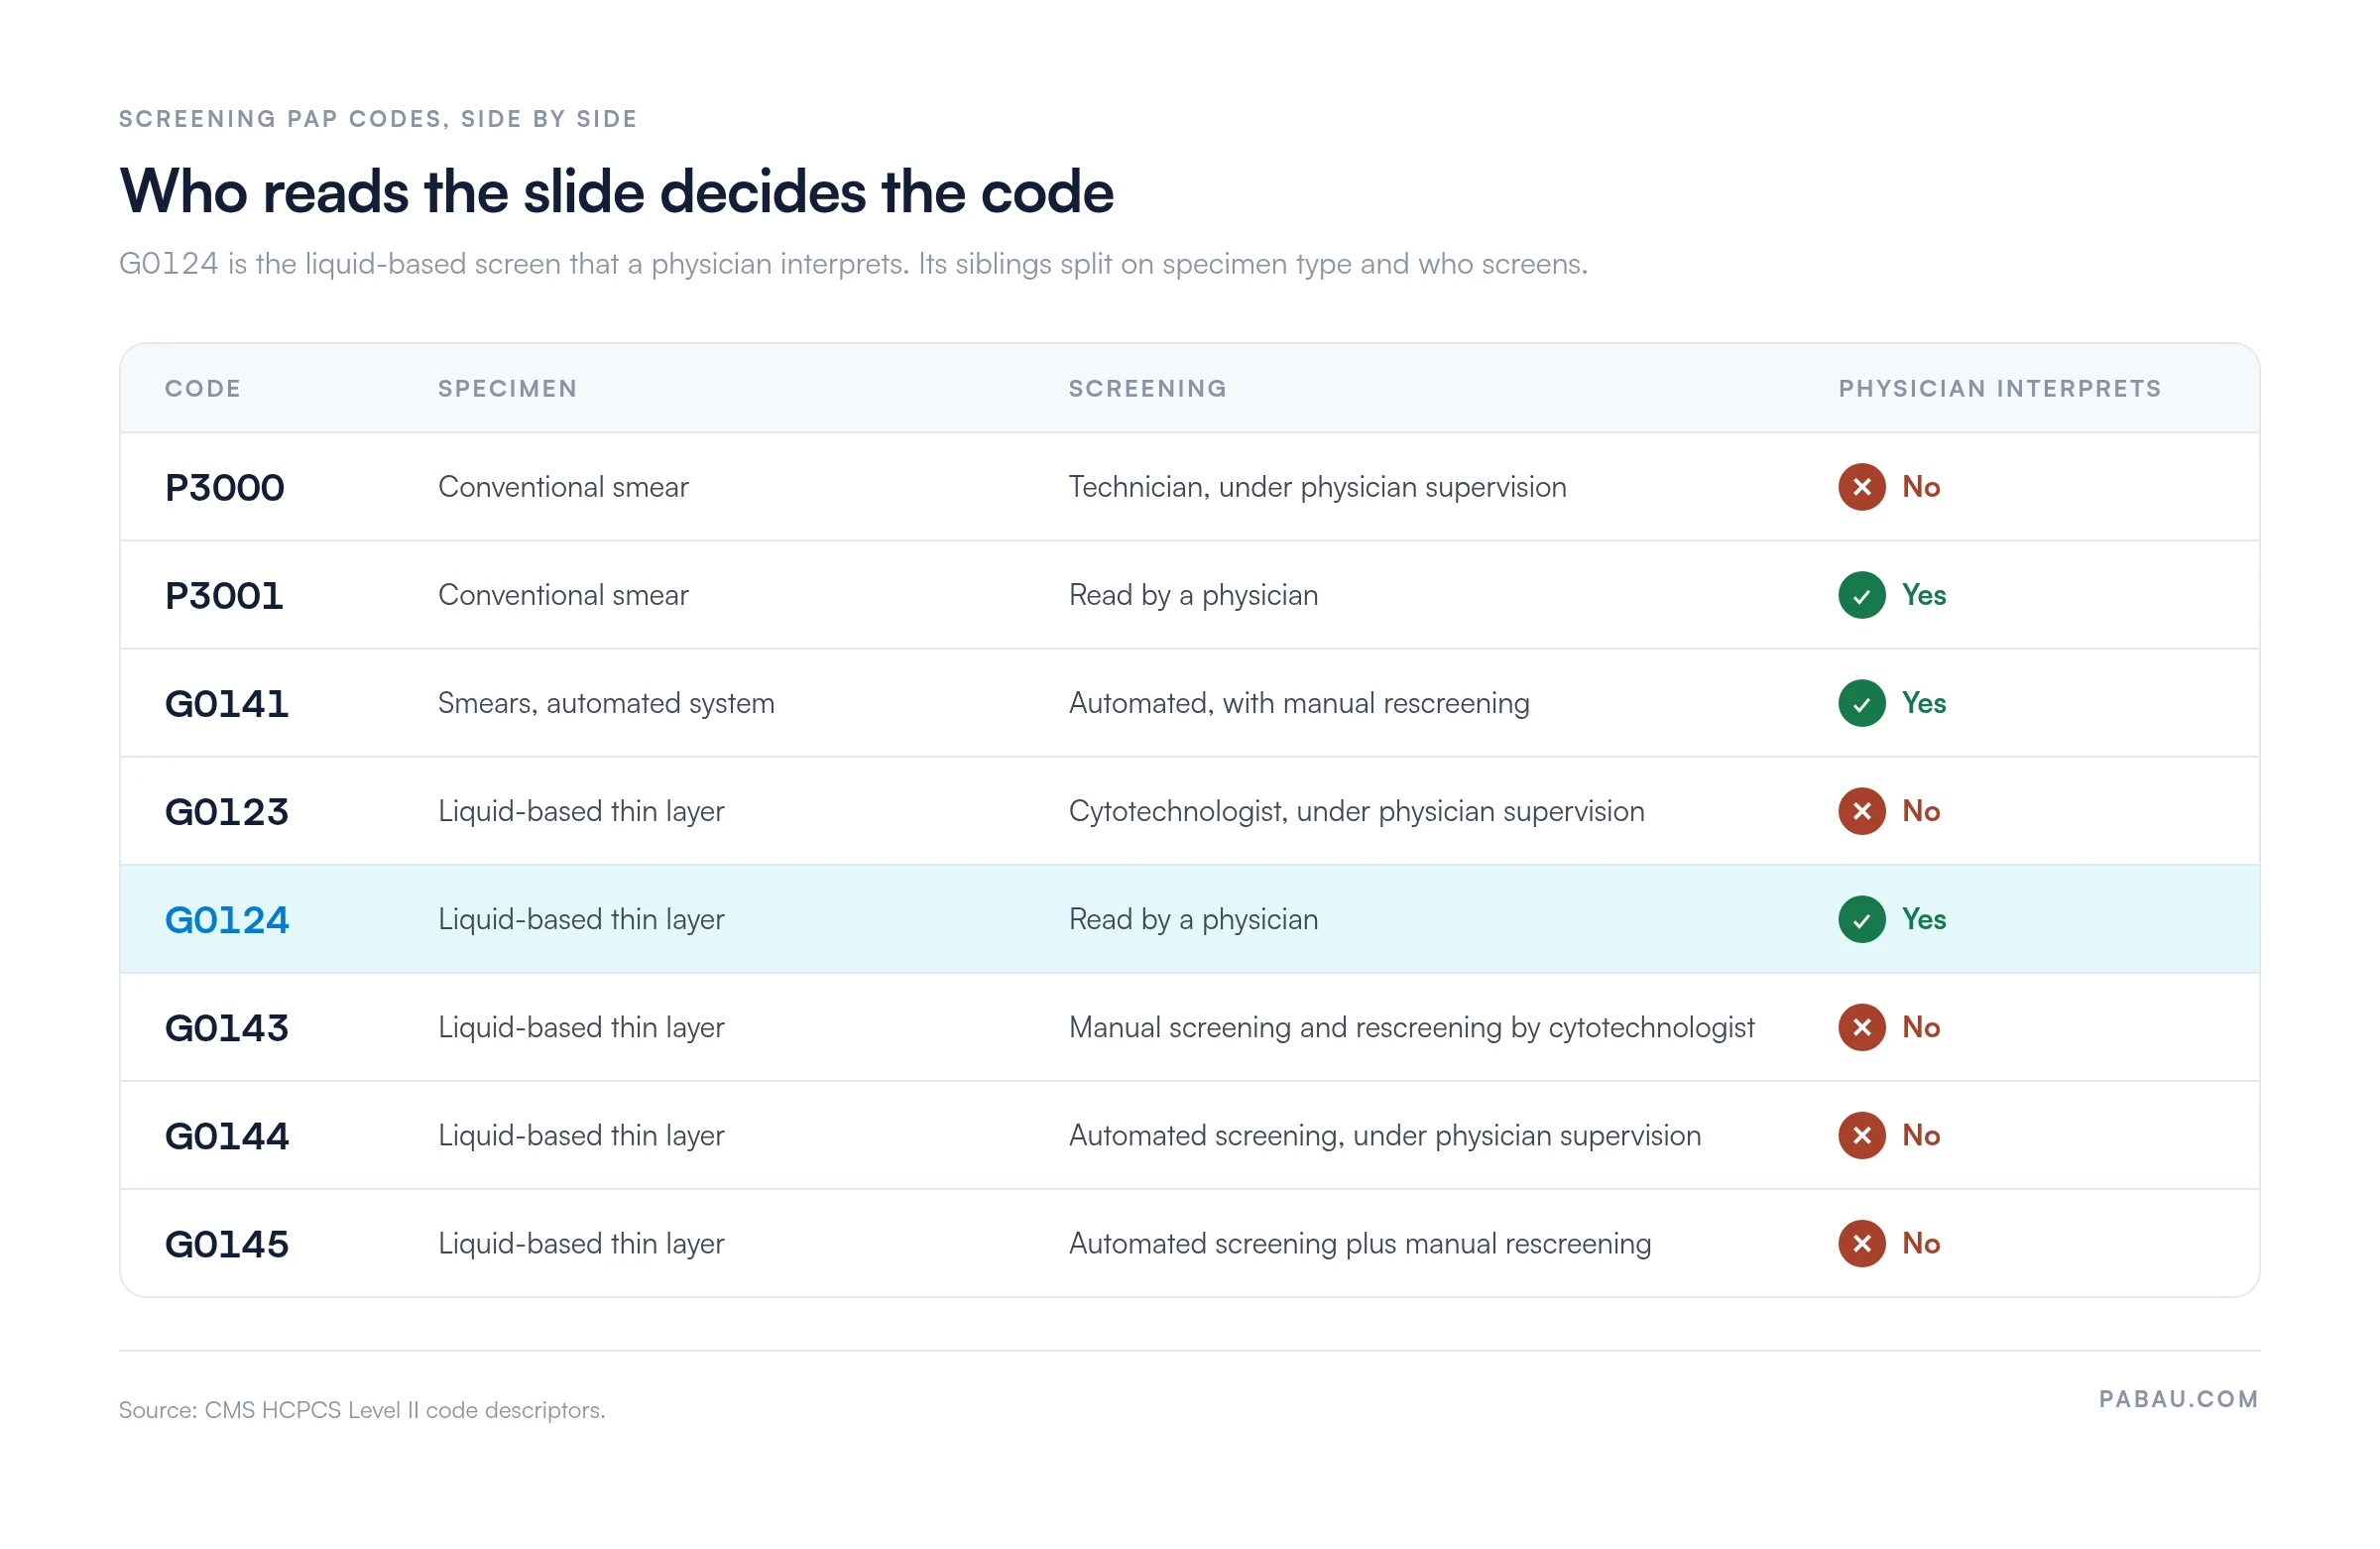Select the G0145 code cell
2380x1549 pixels.
click(x=227, y=1244)
